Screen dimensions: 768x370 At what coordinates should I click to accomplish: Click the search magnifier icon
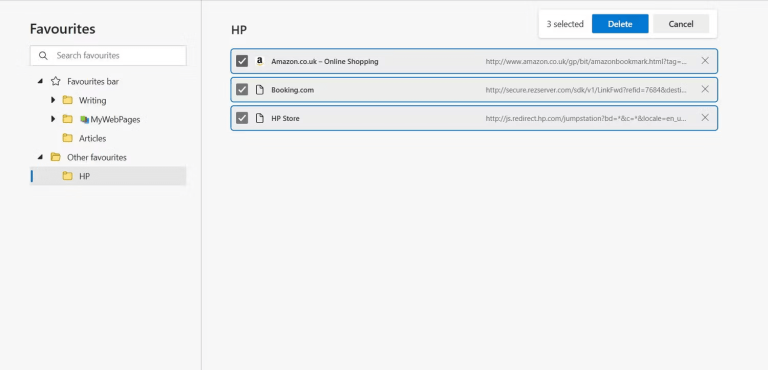coord(43,55)
